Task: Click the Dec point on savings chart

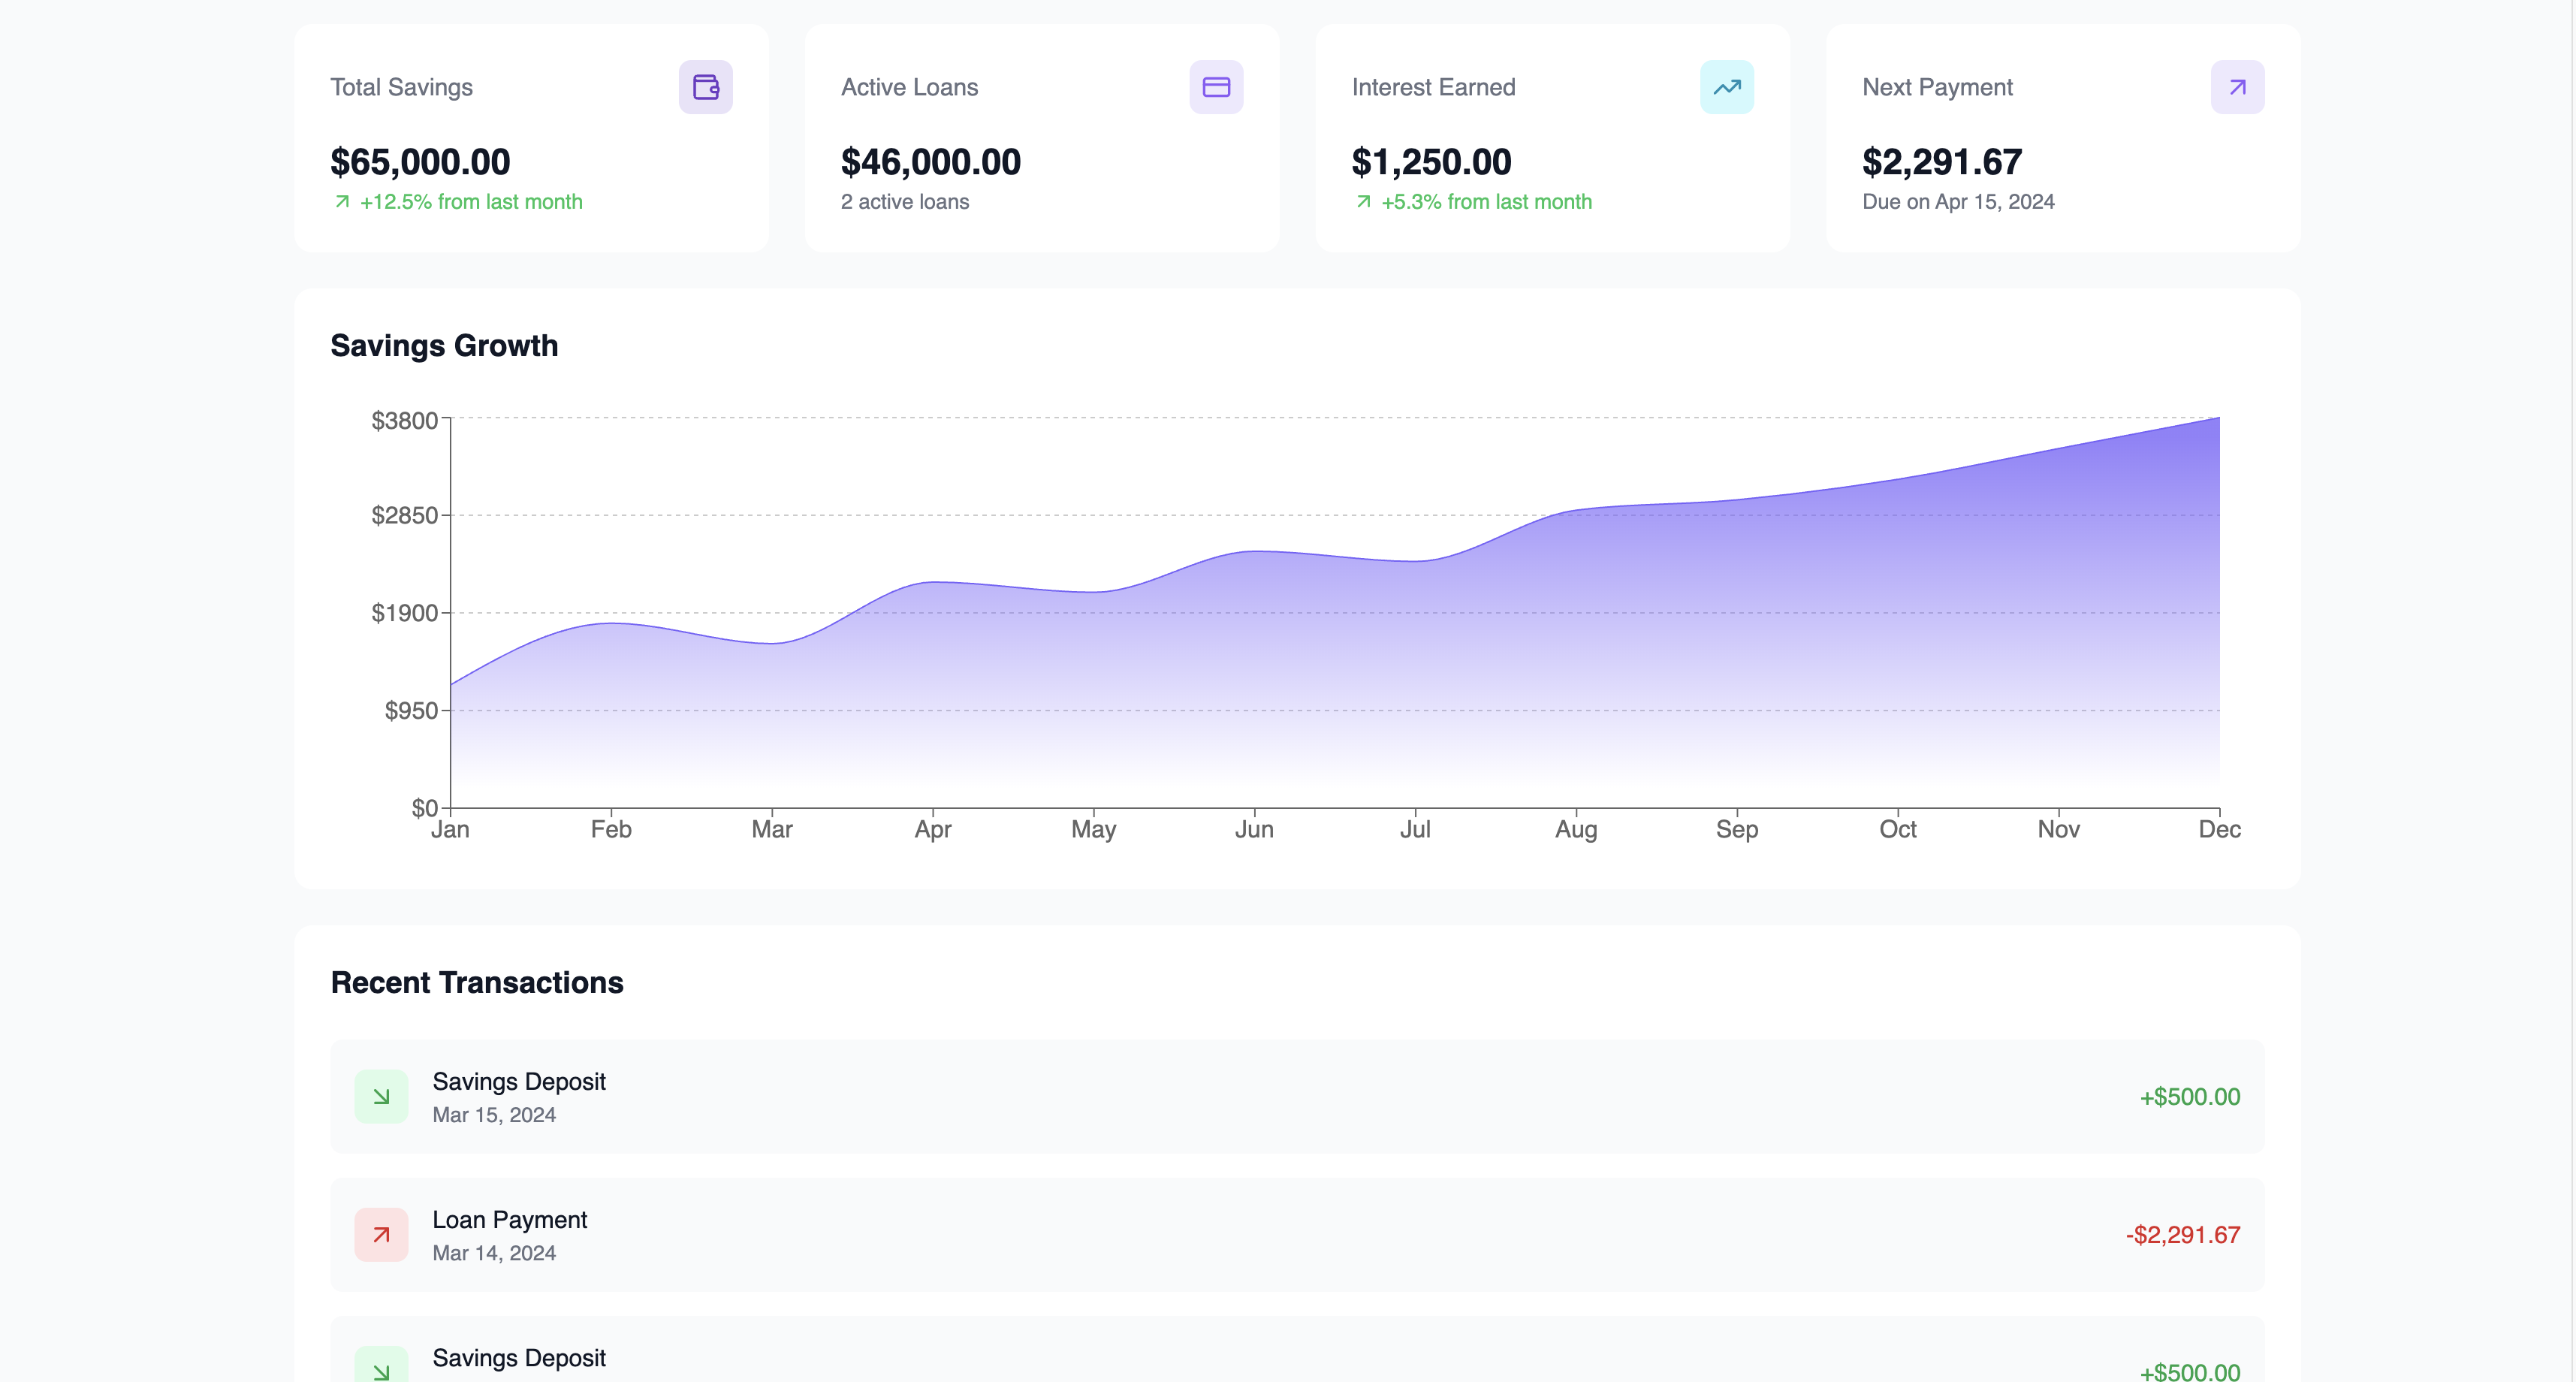Action: point(2218,419)
